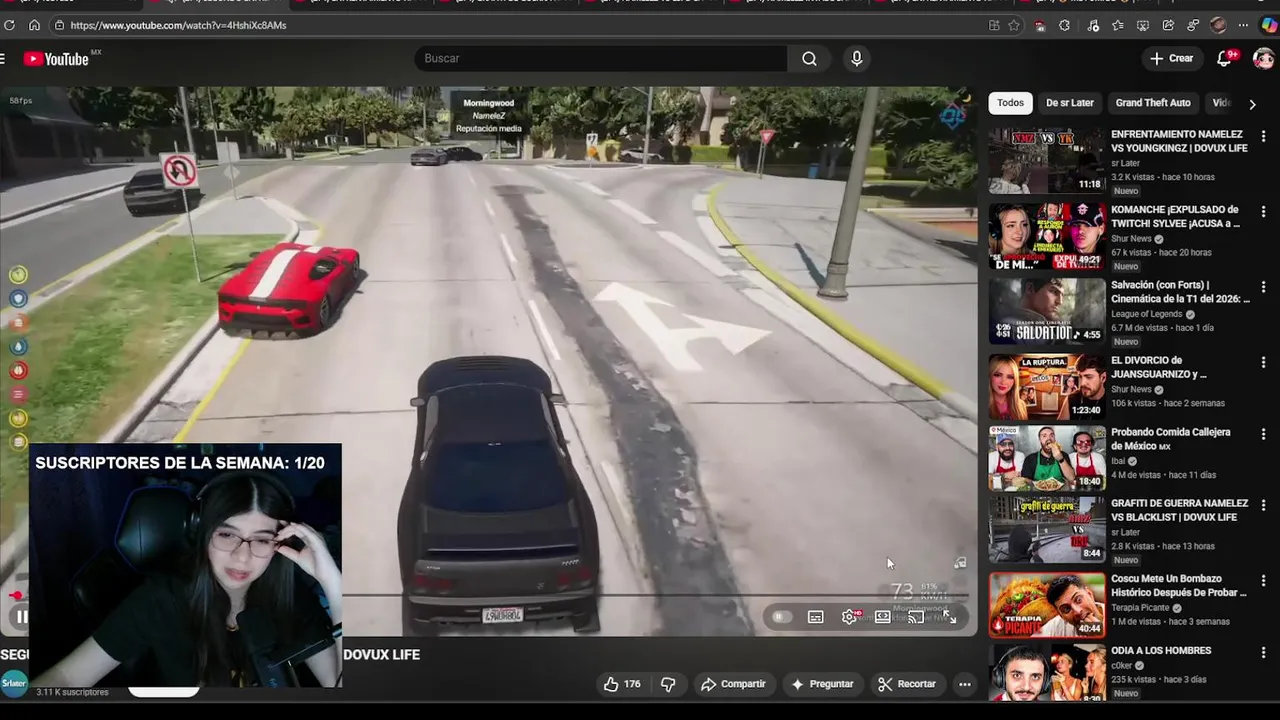Screen dimensions: 1280x720
Task: Switch the player to theater mode
Action: click(x=882, y=617)
